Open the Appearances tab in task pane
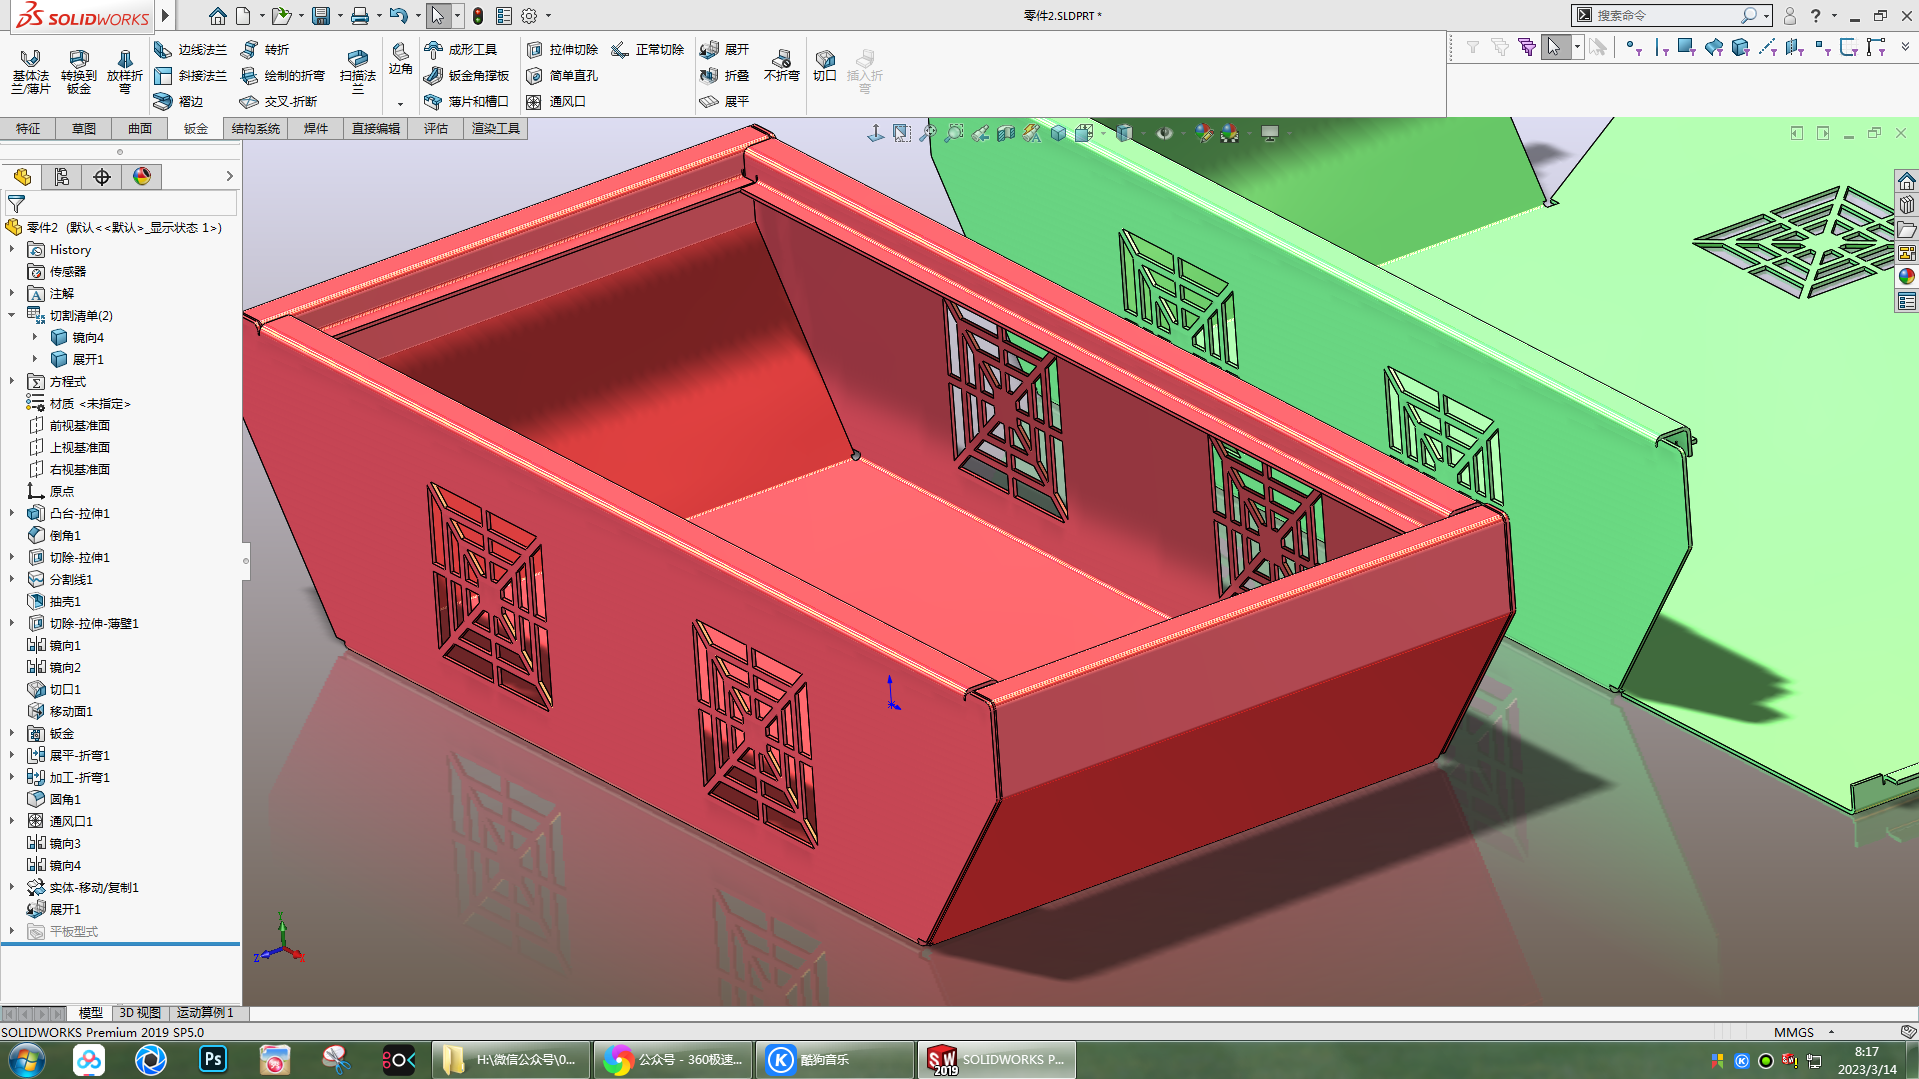 point(1907,276)
